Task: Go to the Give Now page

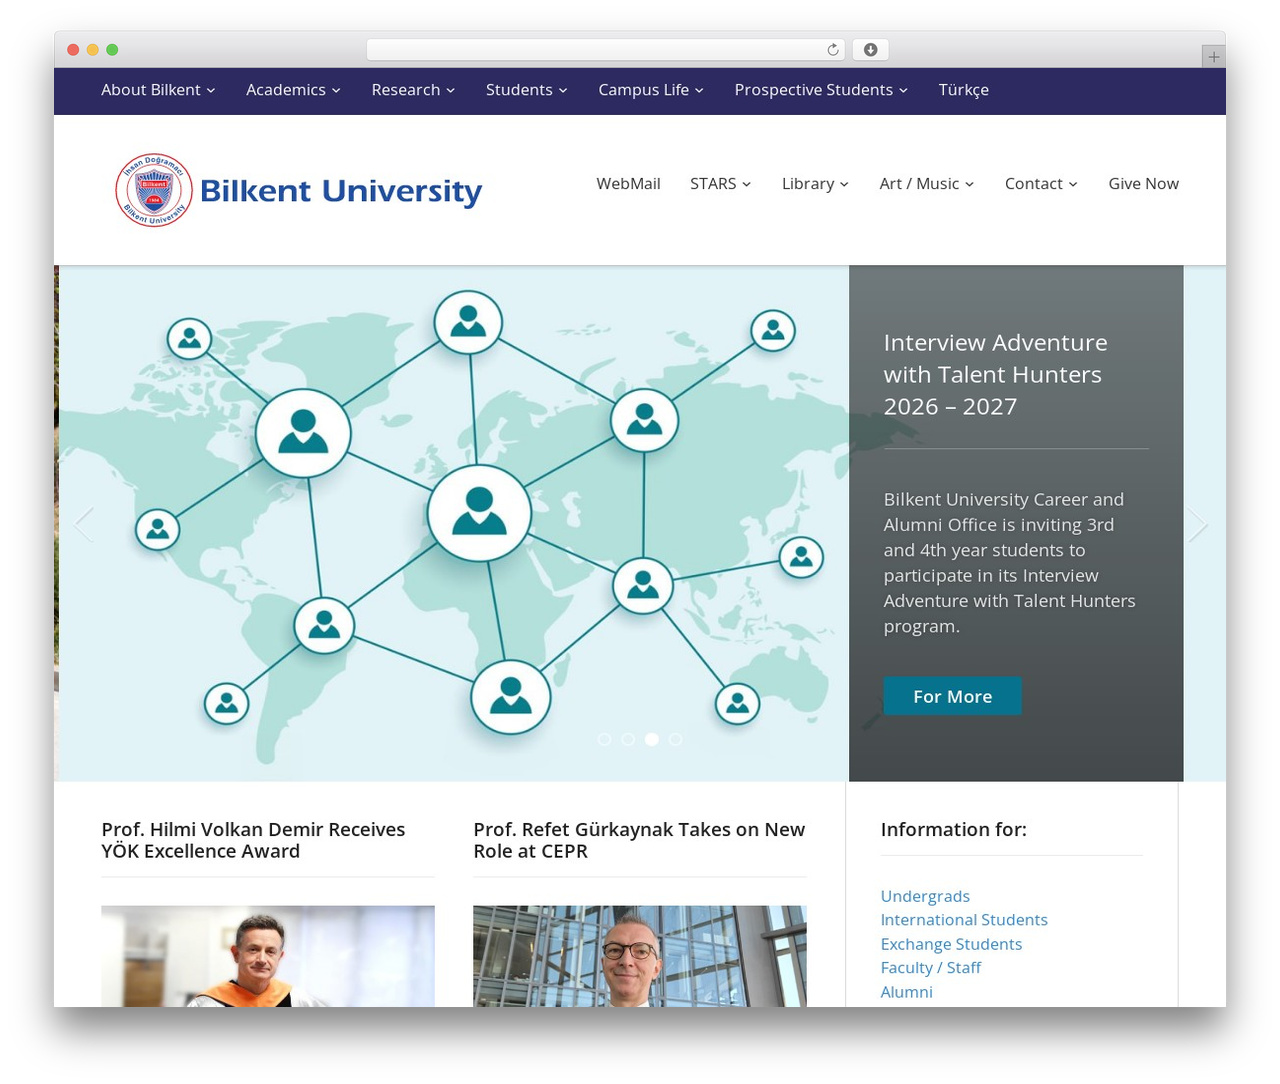Action: 1143,184
